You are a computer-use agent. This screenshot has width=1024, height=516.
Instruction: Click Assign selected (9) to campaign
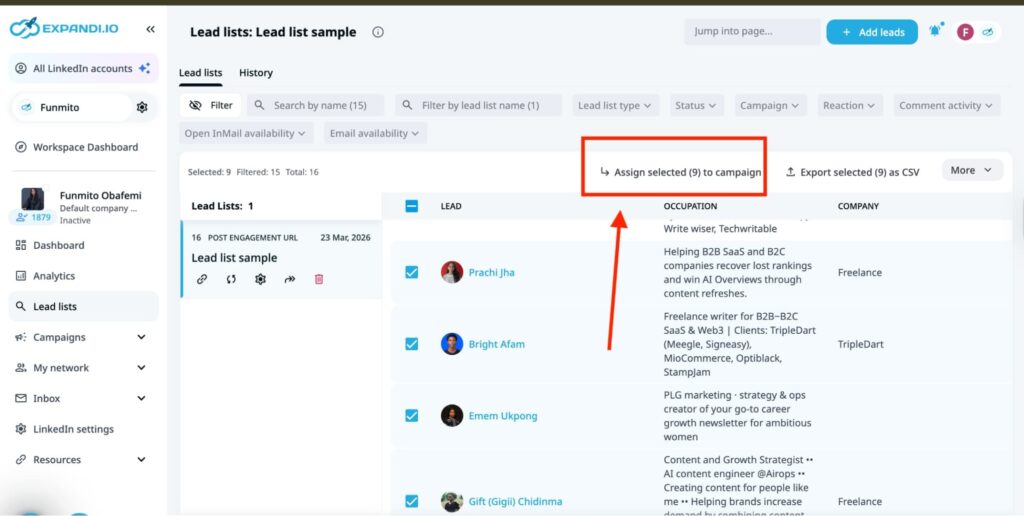[x=681, y=172]
